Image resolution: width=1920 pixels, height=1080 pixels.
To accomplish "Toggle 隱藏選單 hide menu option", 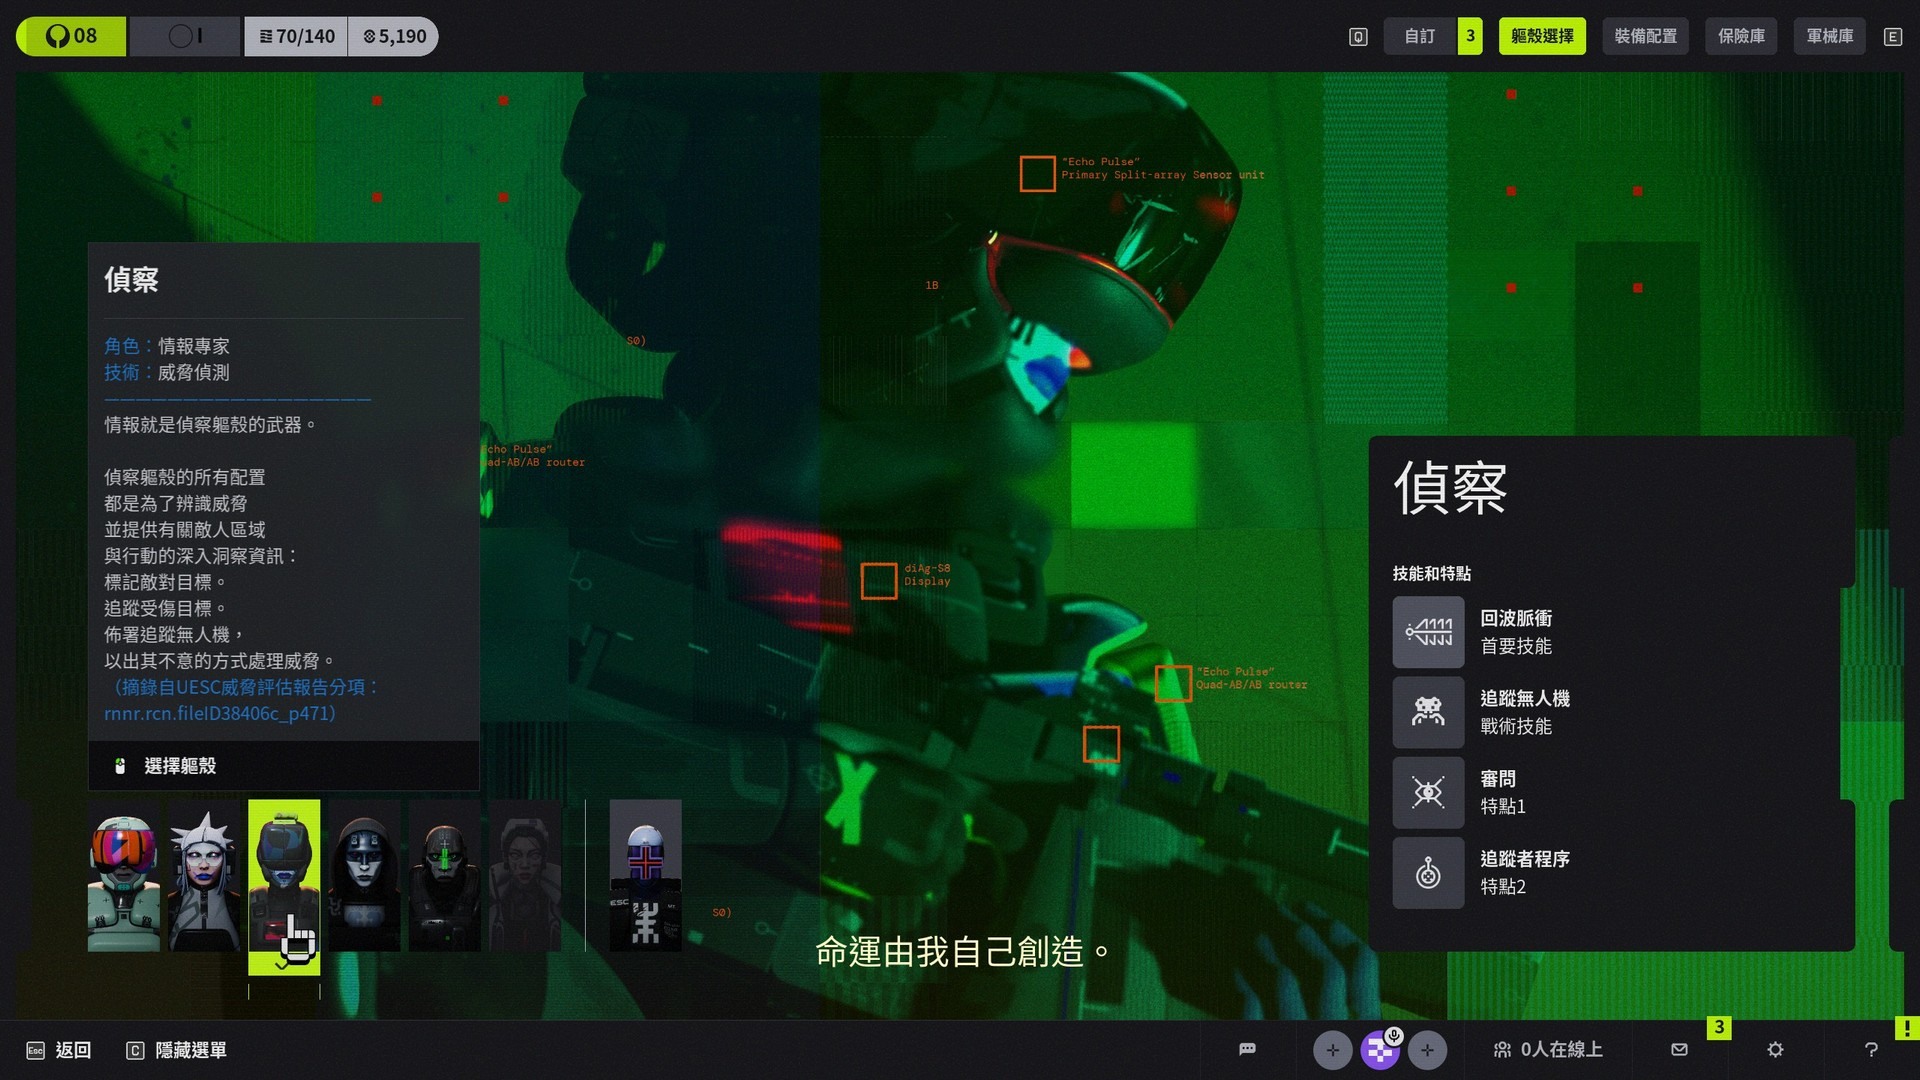I will tap(177, 1050).
